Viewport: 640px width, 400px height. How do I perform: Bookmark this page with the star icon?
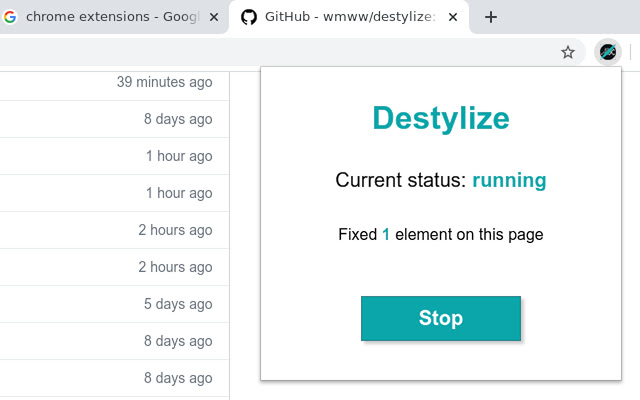point(568,52)
